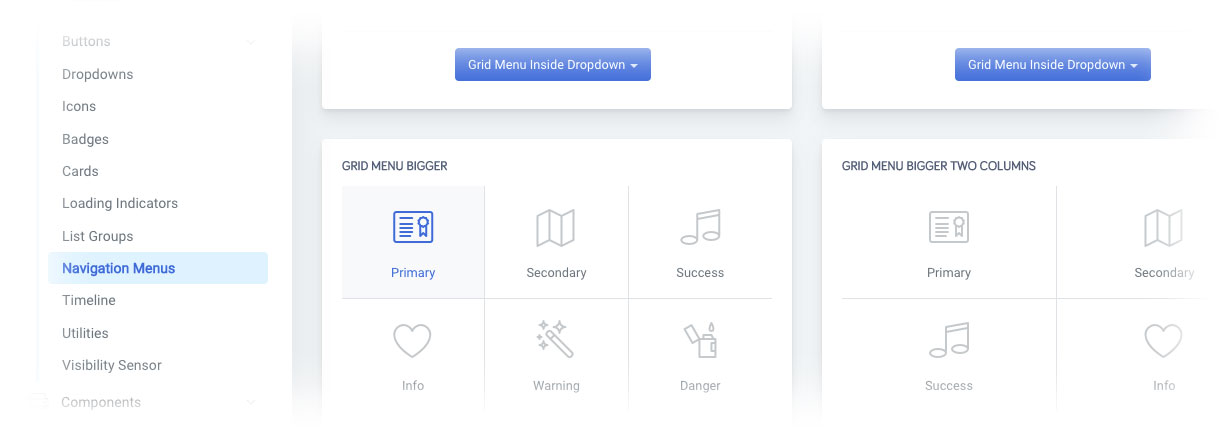
Task: Select the Info heart icon in Grid Menu Bigger
Action: pos(412,341)
